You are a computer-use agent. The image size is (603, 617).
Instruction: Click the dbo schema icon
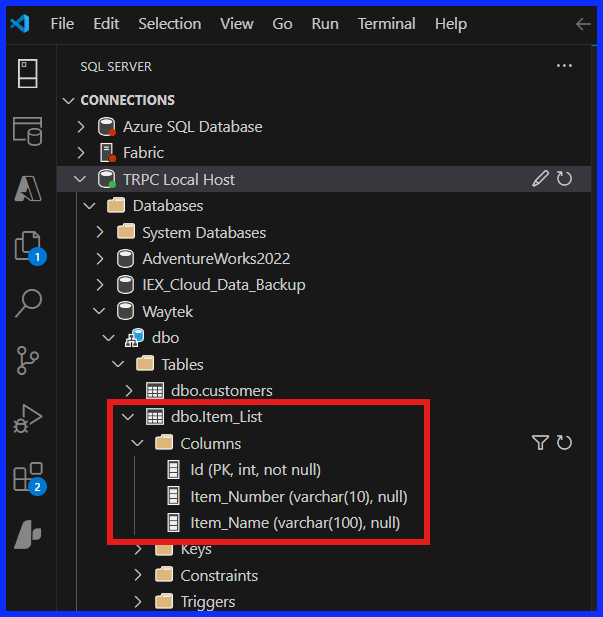tap(135, 338)
